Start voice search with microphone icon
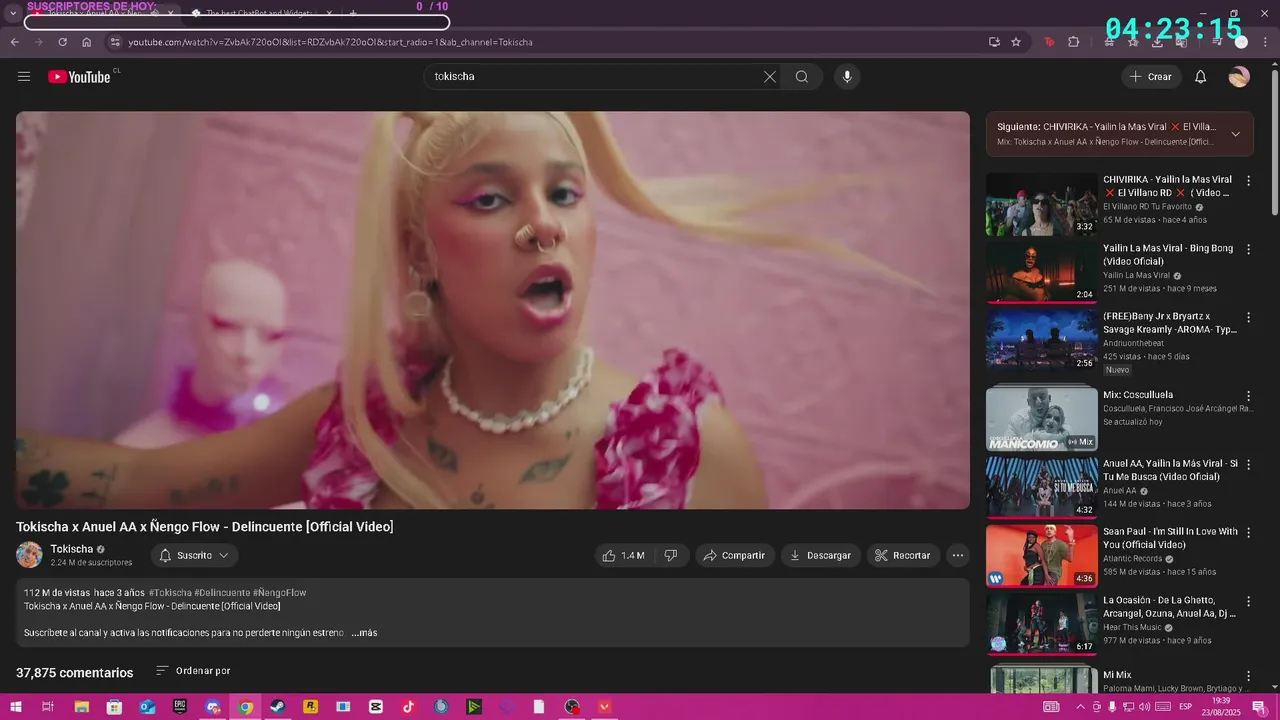 point(847,77)
